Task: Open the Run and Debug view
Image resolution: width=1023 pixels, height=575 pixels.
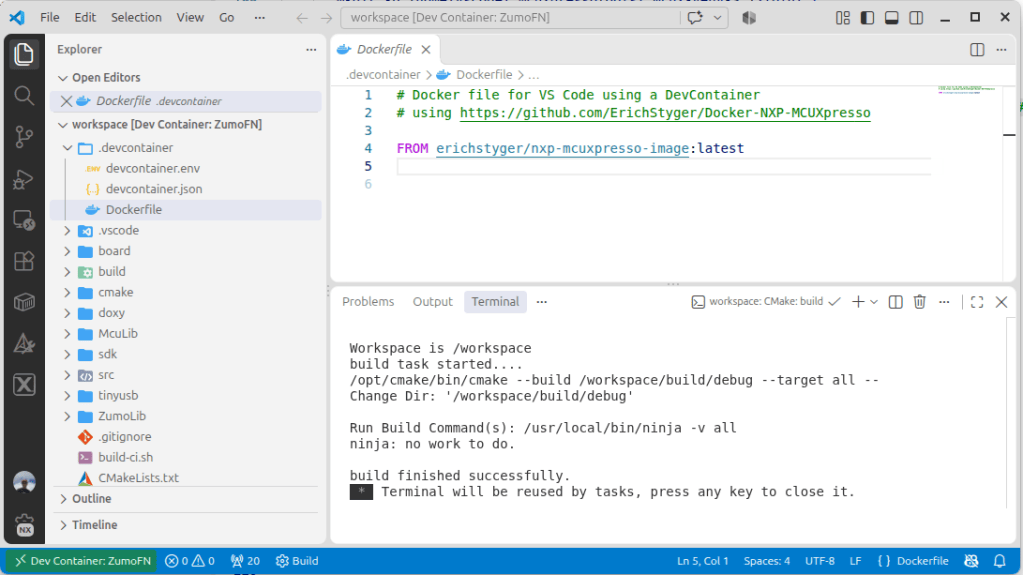Action: [24, 179]
